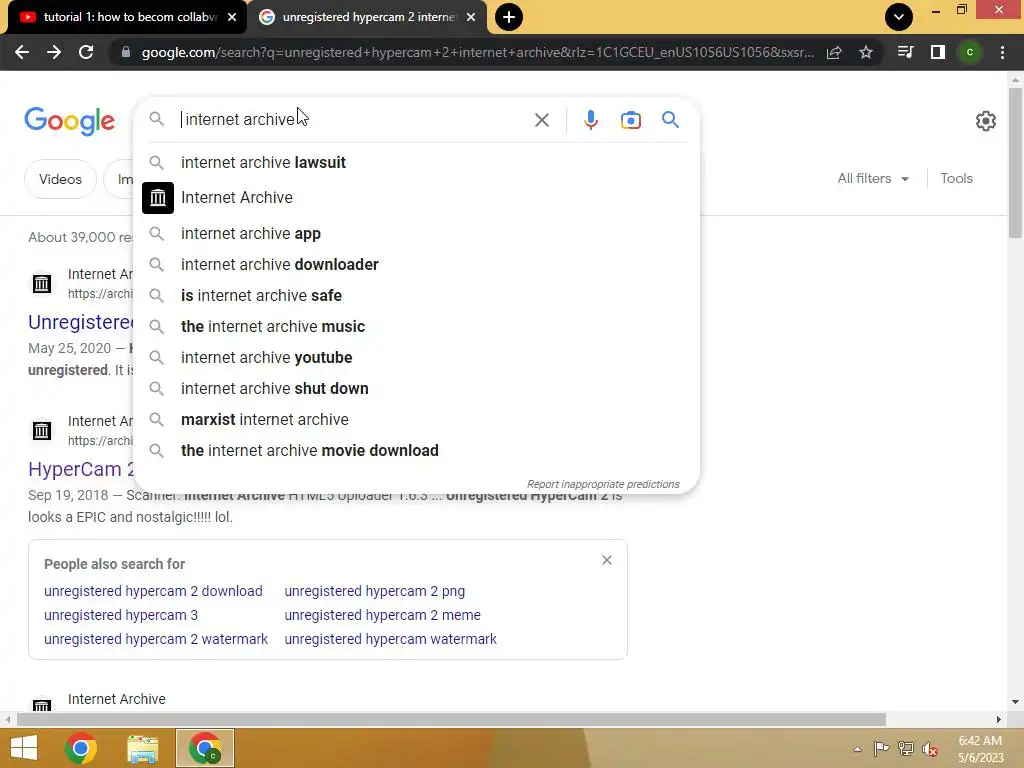1024x768 pixels.
Task: Open unregistered hypercam 2 download link
Action: click(x=153, y=591)
